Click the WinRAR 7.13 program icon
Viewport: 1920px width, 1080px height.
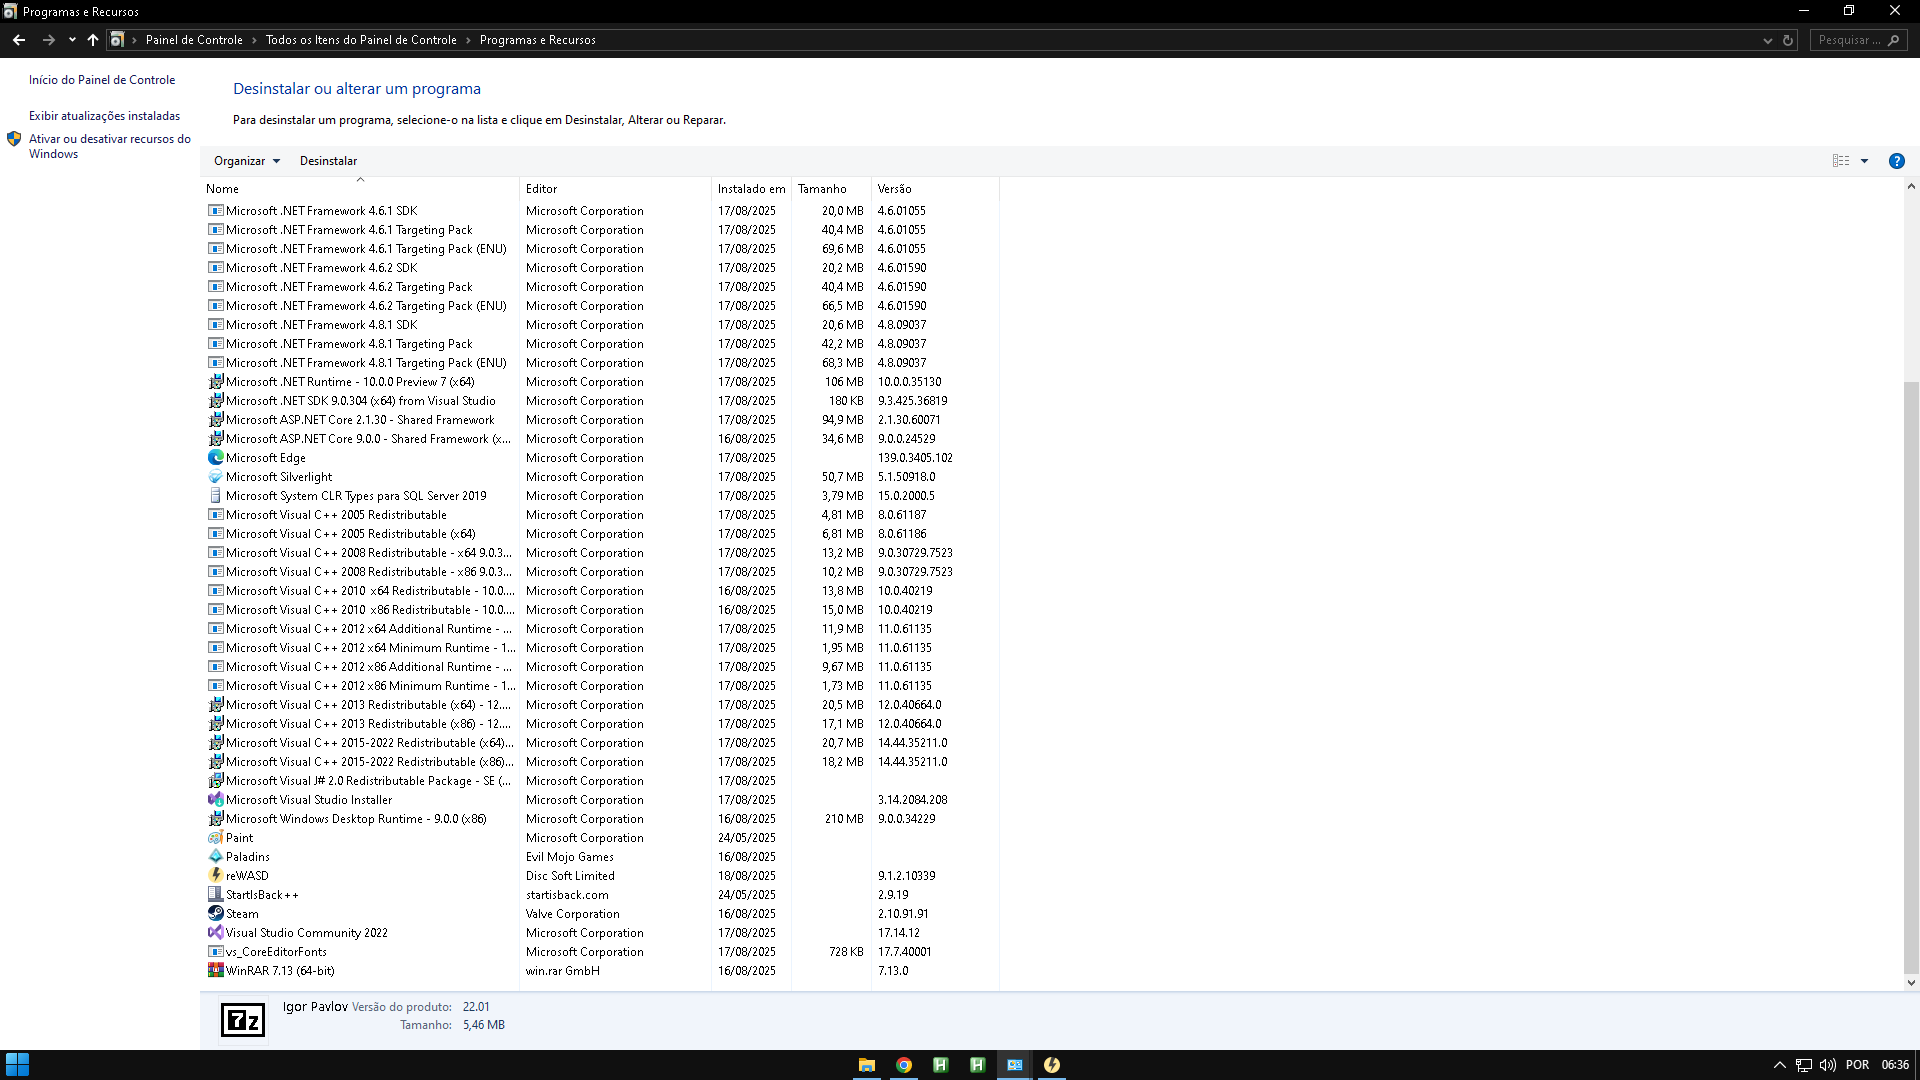[x=215, y=970]
